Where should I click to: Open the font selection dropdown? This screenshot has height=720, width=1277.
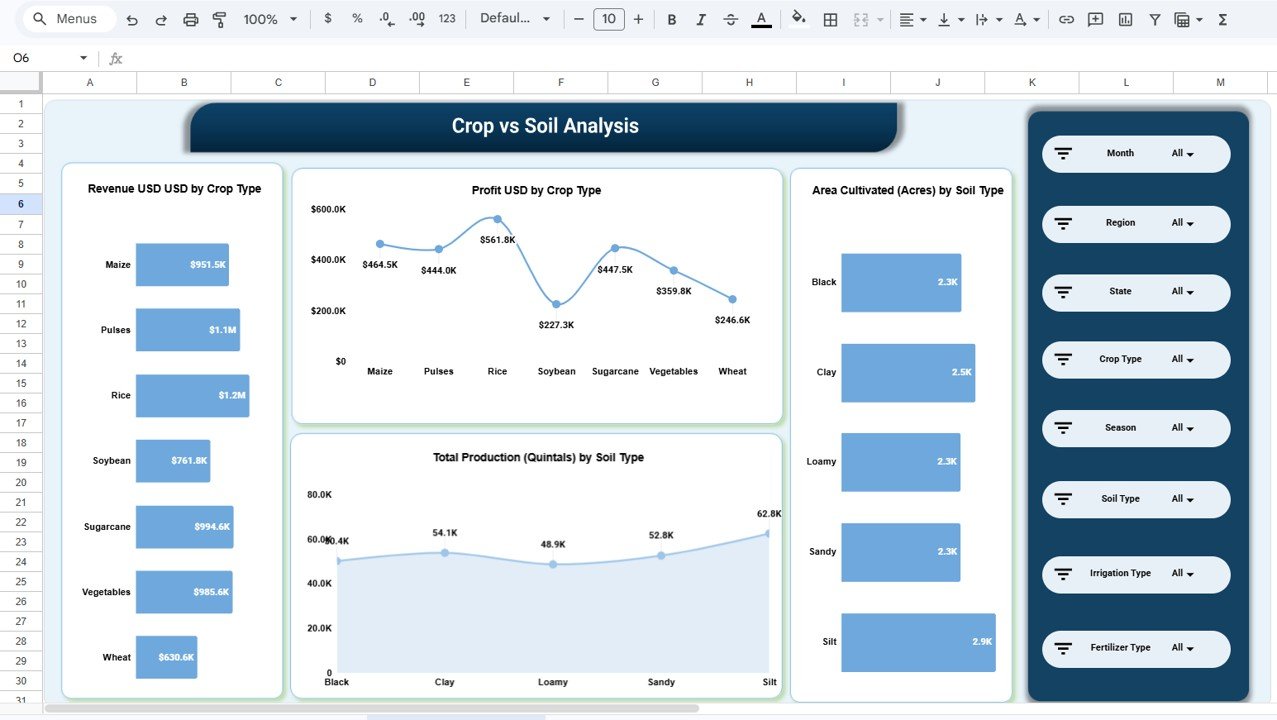point(515,18)
